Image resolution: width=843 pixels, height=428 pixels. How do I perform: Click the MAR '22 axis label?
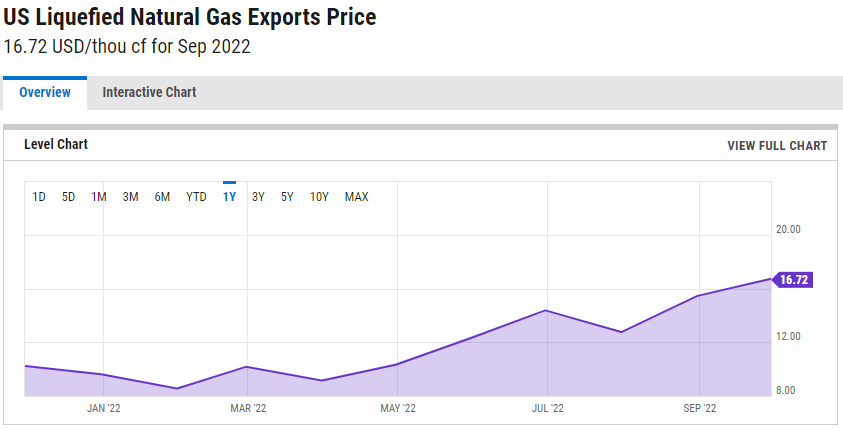248,409
